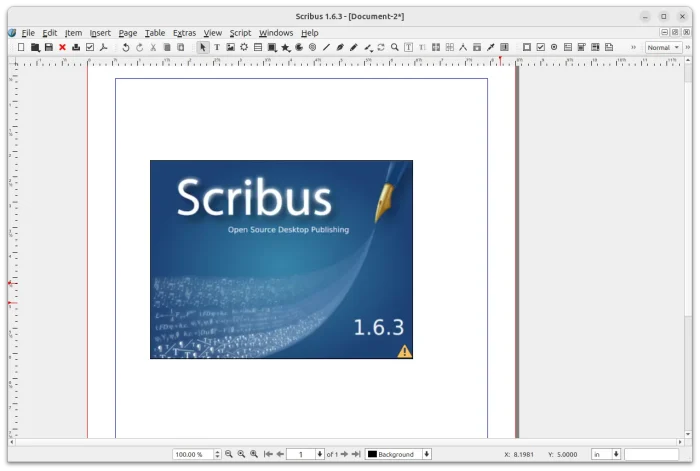The height and width of the screenshot is (471, 700).
Task: Select the Shape tool
Action: point(272,47)
